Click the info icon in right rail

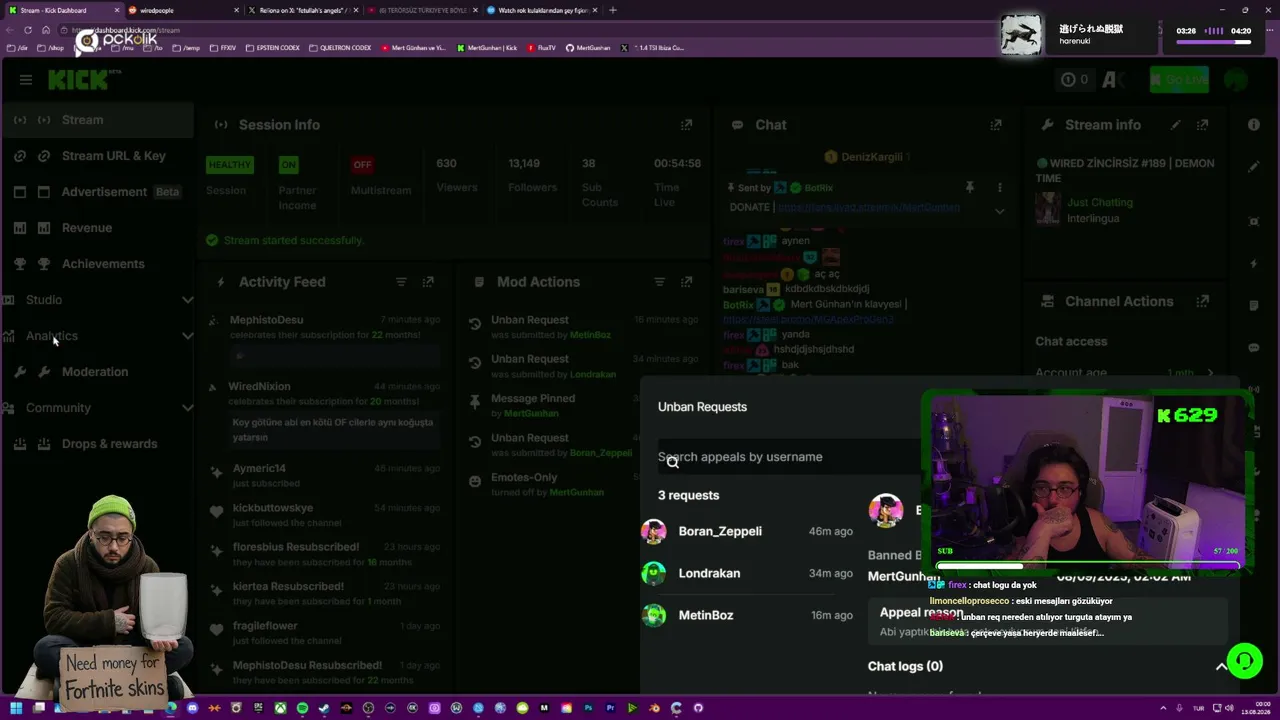click(x=1254, y=125)
